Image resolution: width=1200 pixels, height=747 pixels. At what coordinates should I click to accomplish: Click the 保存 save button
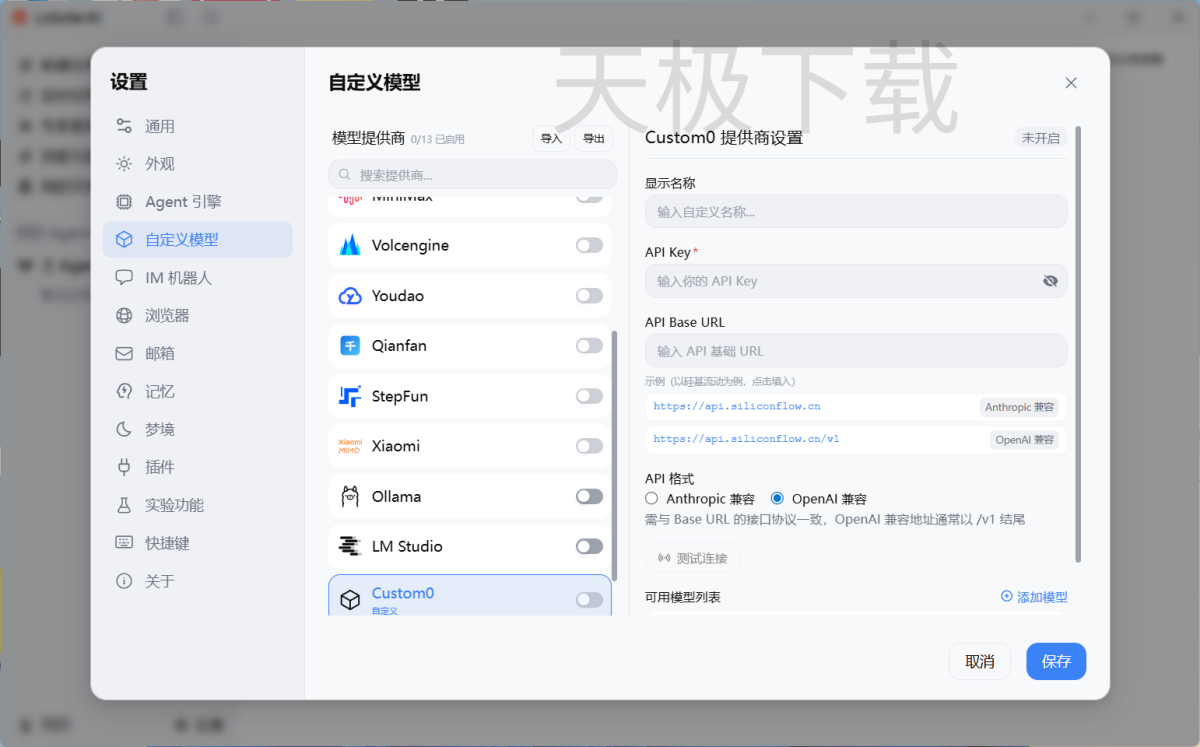pyautogui.click(x=1056, y=661)
